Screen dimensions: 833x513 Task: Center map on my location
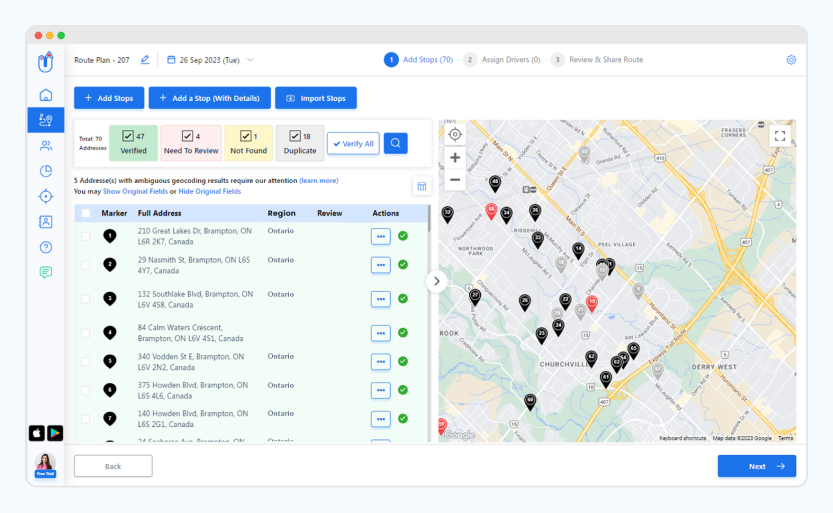pos(455,135)
